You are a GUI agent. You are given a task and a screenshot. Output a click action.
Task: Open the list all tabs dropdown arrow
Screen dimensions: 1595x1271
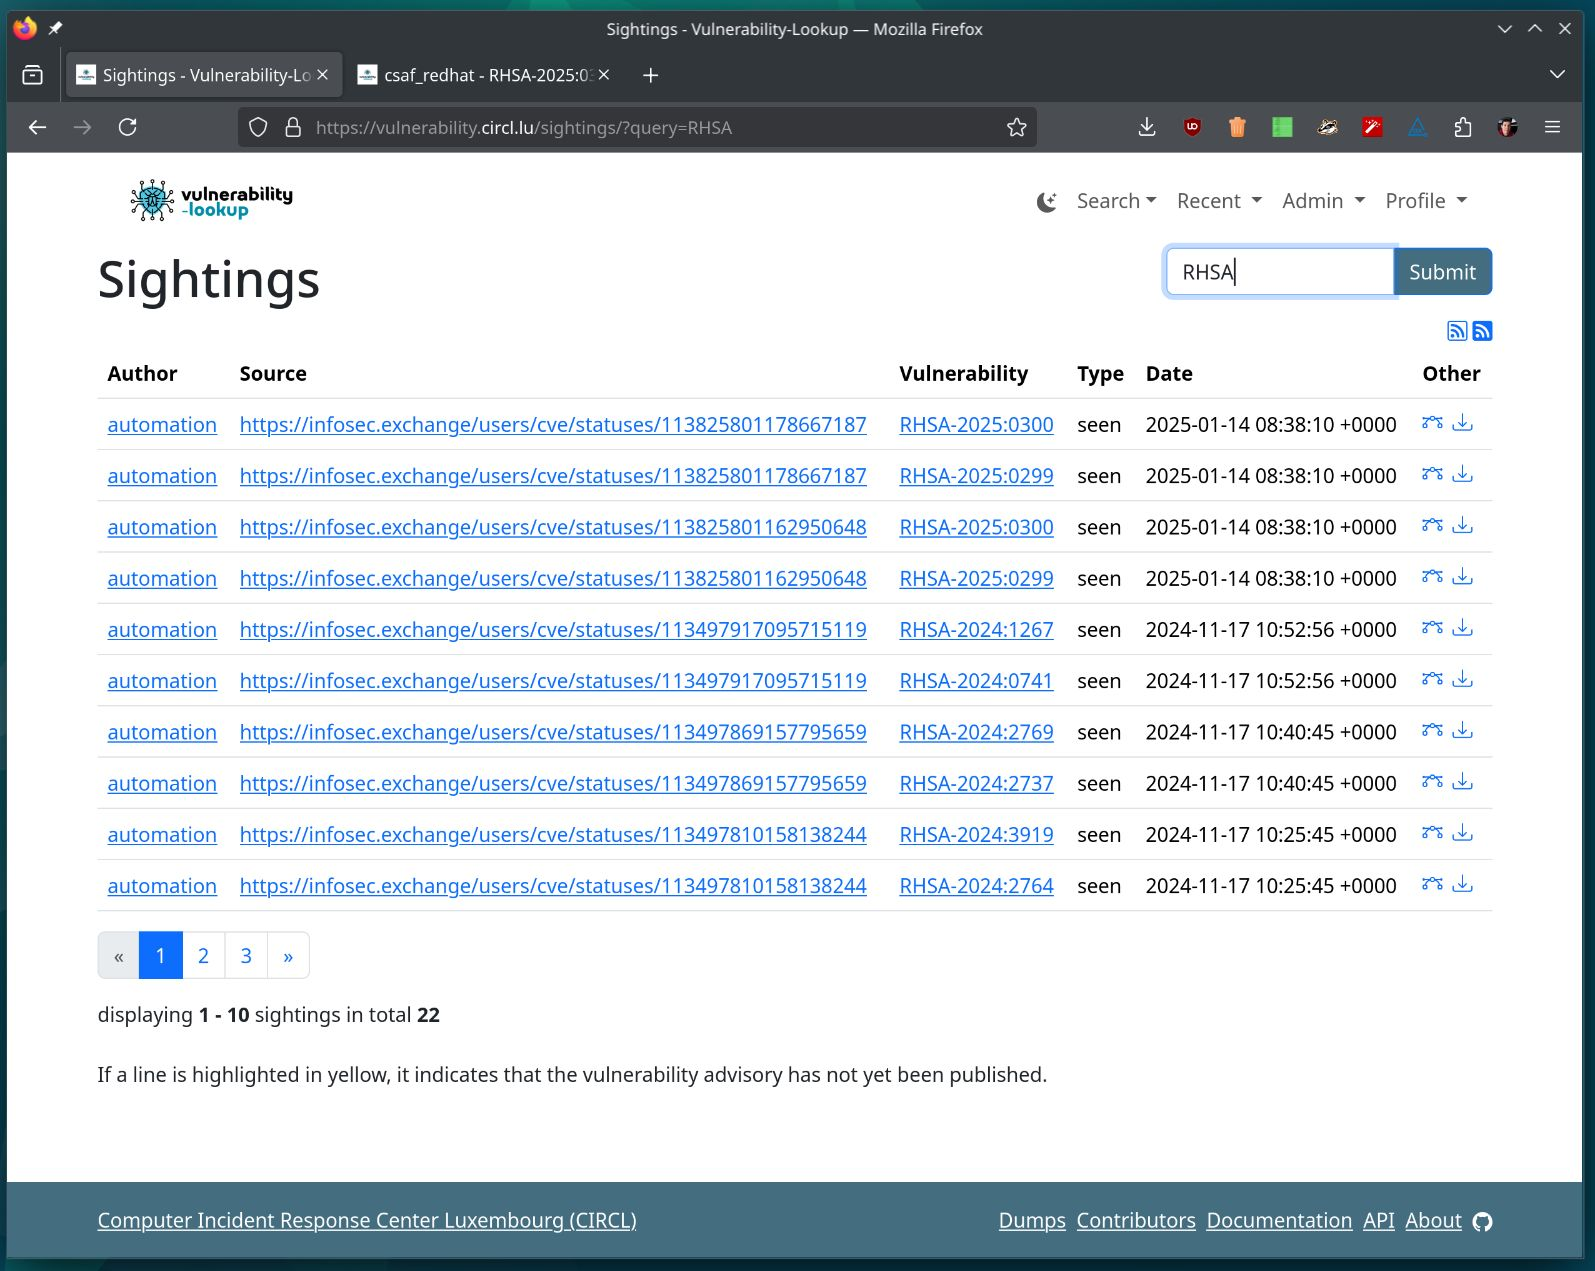tap(1557, 75)
